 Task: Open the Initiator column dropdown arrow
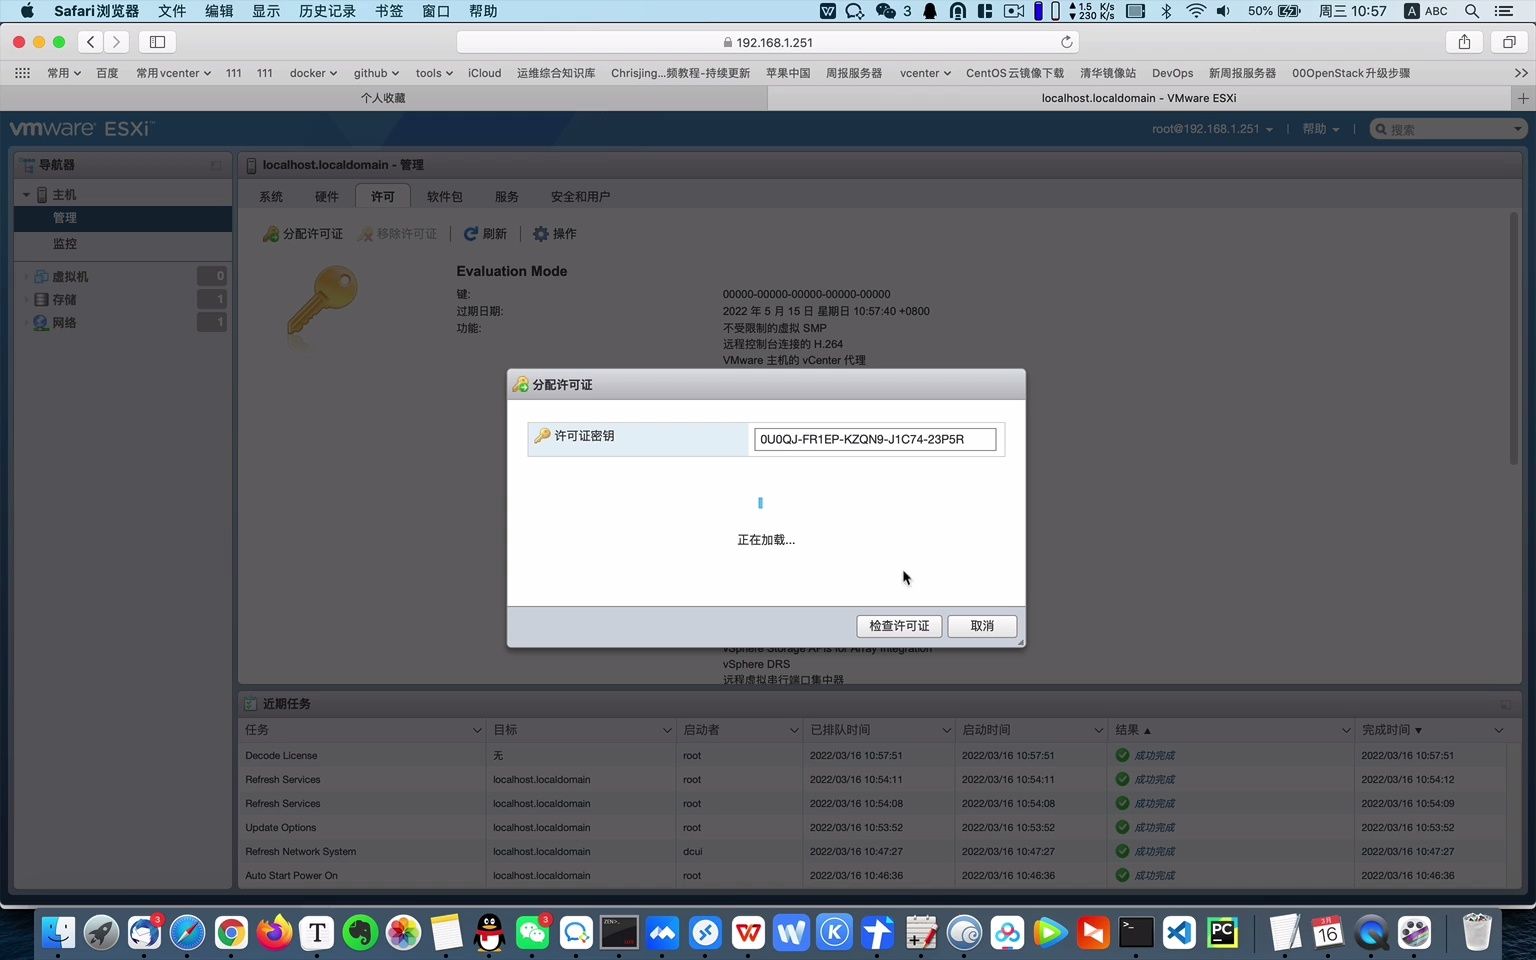click(794, 731)
